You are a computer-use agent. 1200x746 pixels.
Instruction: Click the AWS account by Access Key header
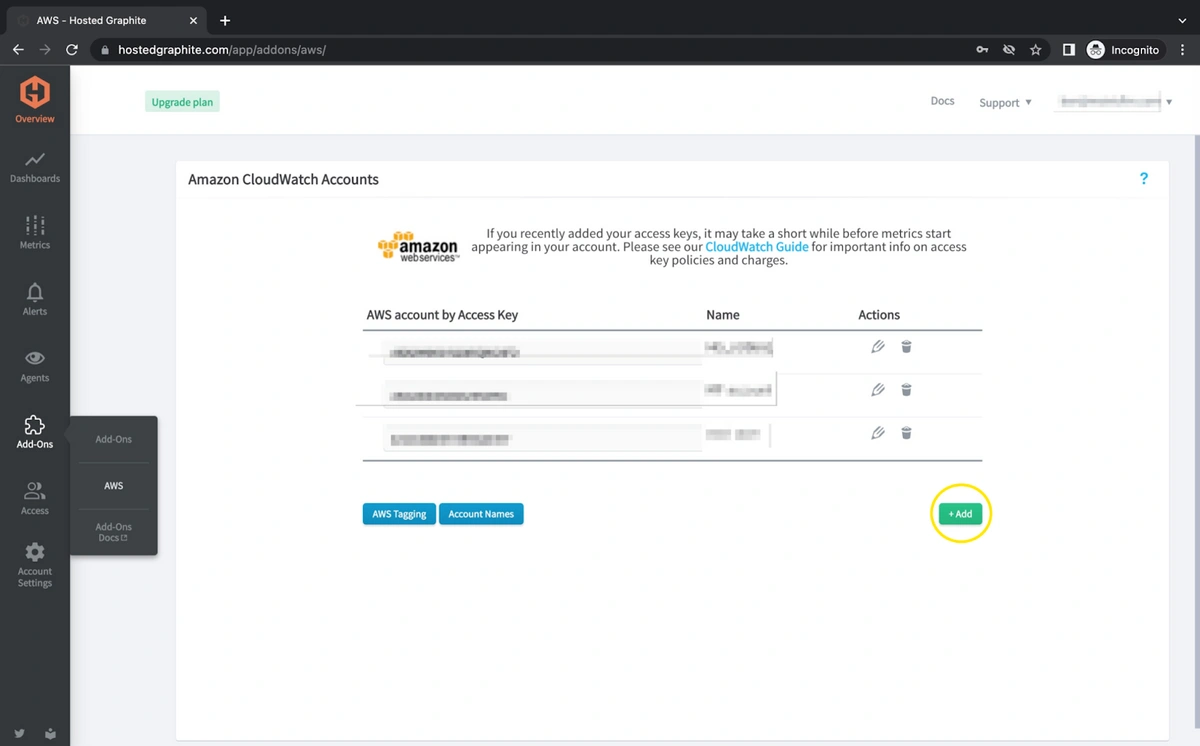click(x=442, y=315)
